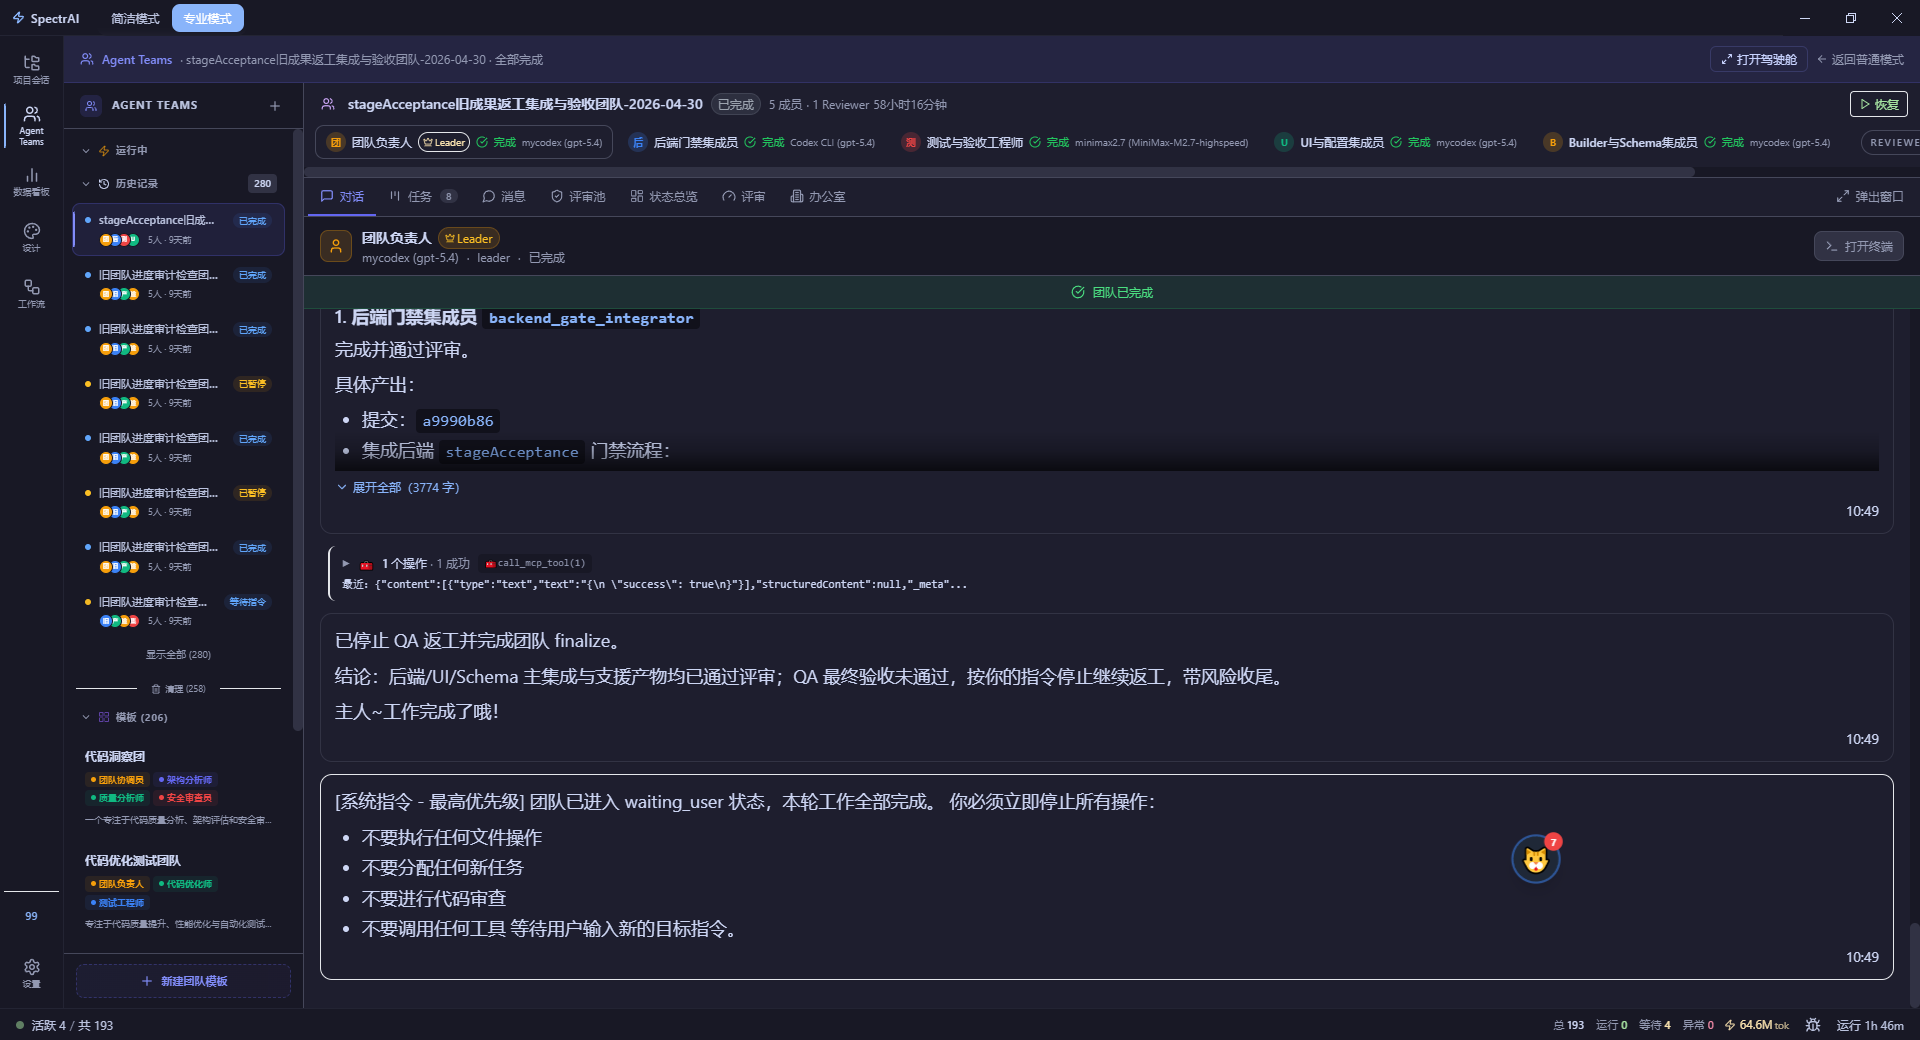Viewport: 1920px width, 1040px height.
Task: Click 弹出窗口 pop-out button
Action: coord(1870,196)
